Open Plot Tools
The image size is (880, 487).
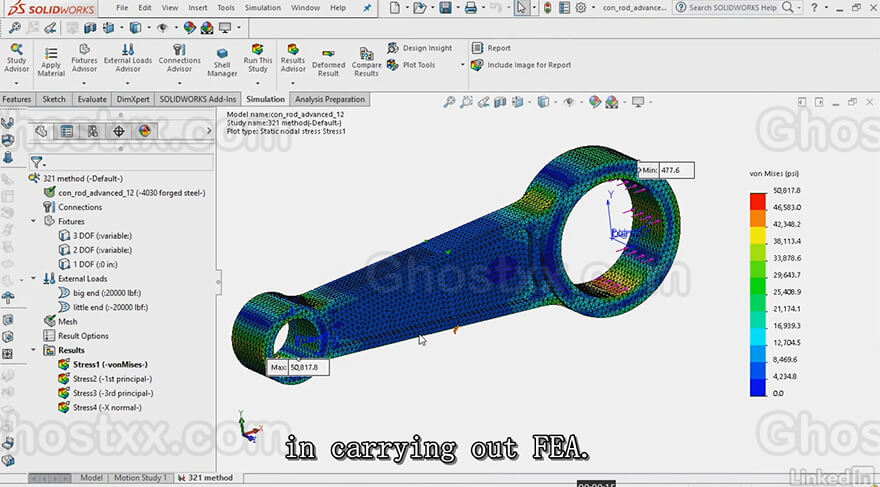(x=411, y=65)
